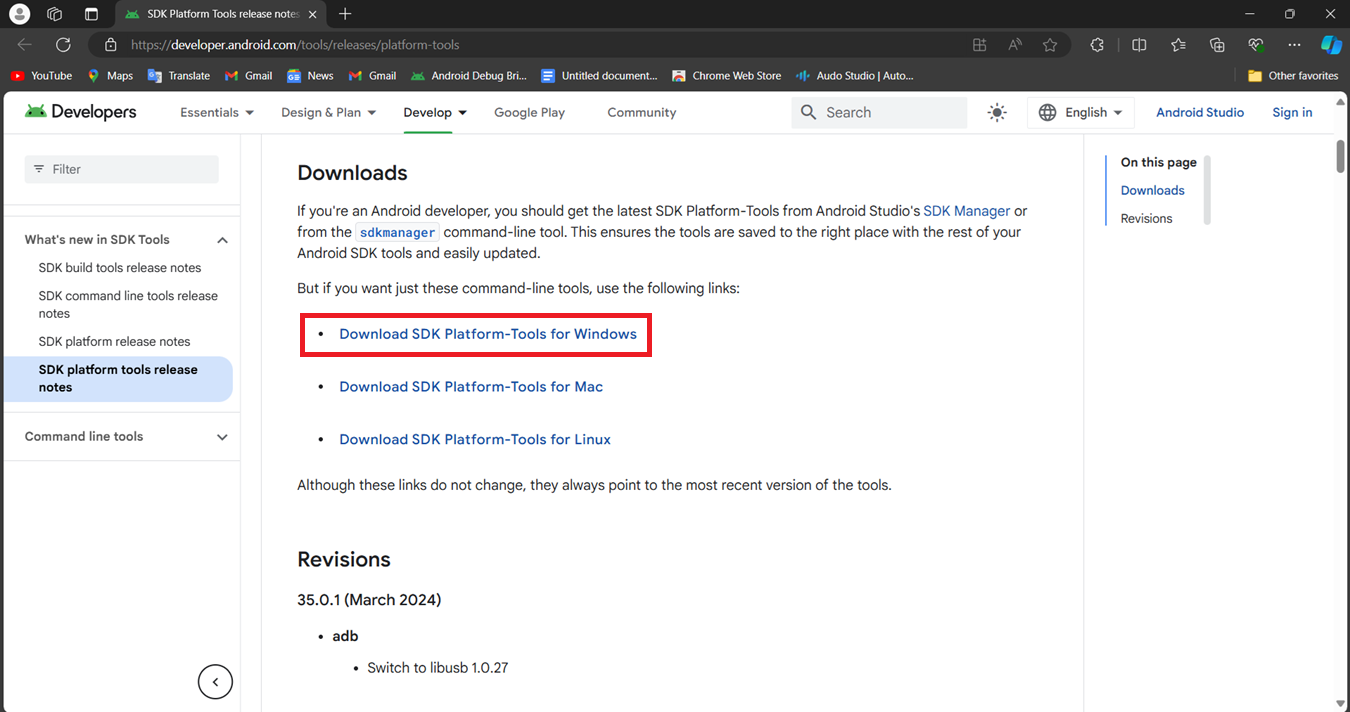1350x712 pixels.
Task: Click the Filter input field
Action: [x=121, y=169]
